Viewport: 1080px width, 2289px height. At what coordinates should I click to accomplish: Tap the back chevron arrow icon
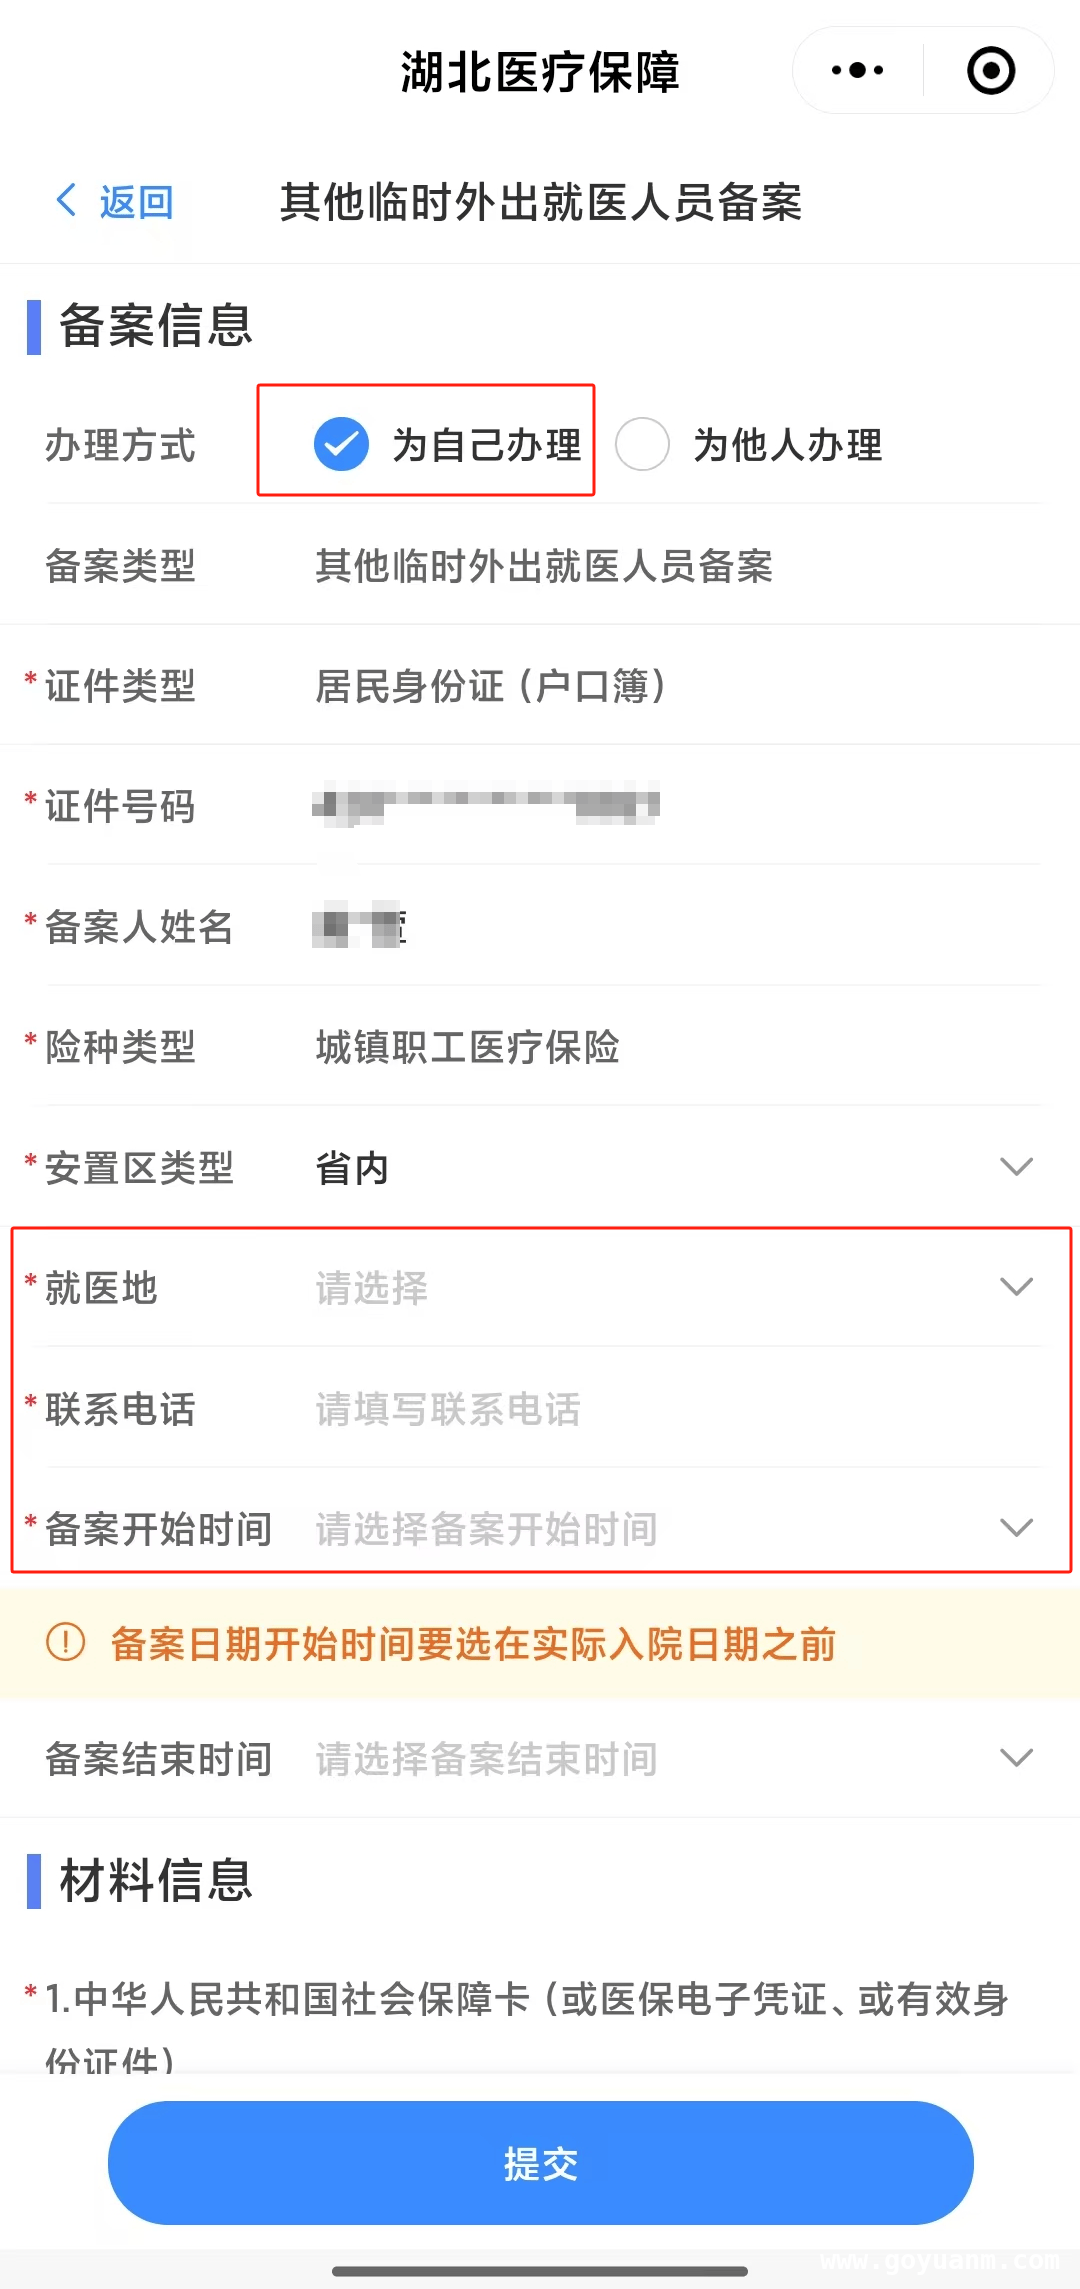pyautogui.click(x=66, y=200)
